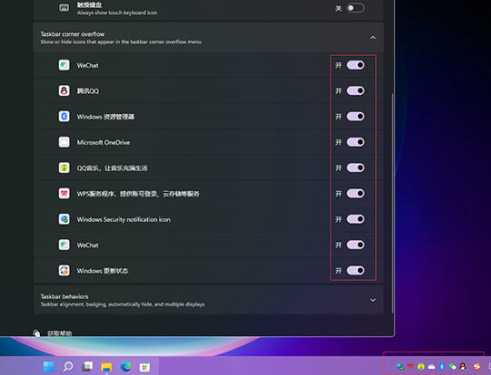Viewport: 491px width, 375px height.
Task: Switch off the Windows 更新状态 toggle
Action: pos(355,270)
